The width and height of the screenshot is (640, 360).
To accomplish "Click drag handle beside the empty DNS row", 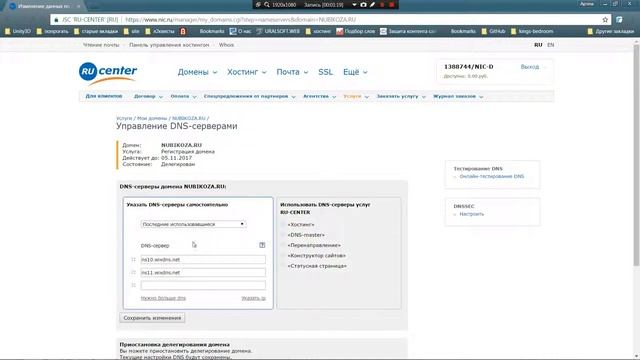I will pos(133,285).
